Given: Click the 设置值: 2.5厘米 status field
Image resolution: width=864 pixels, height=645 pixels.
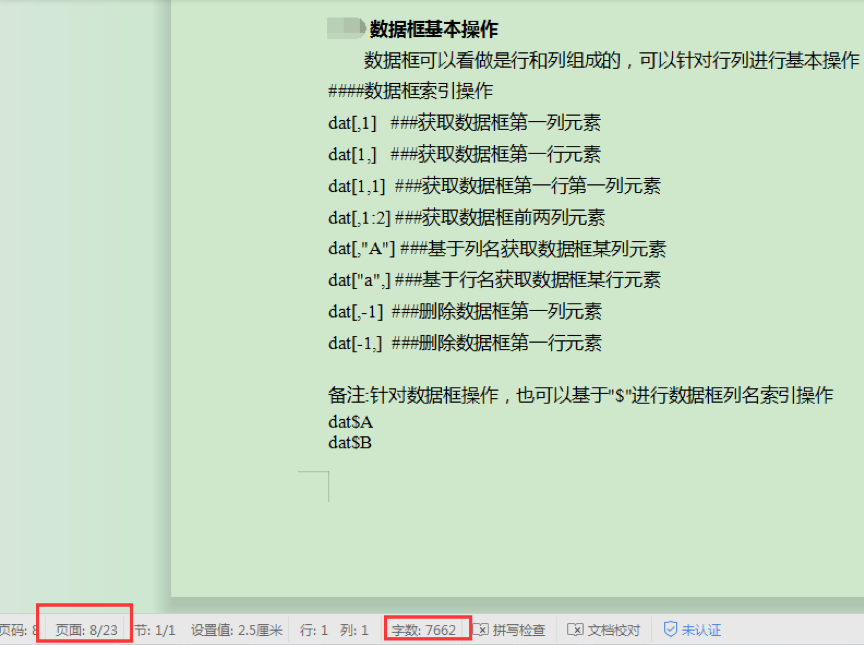Looking at the screenshot, I should pos(237,630).
